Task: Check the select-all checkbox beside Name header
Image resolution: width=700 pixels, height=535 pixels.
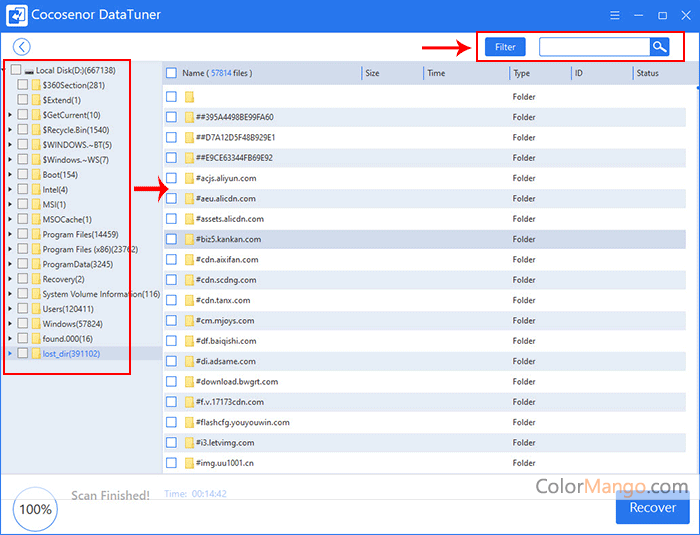Action: point(171,73)
